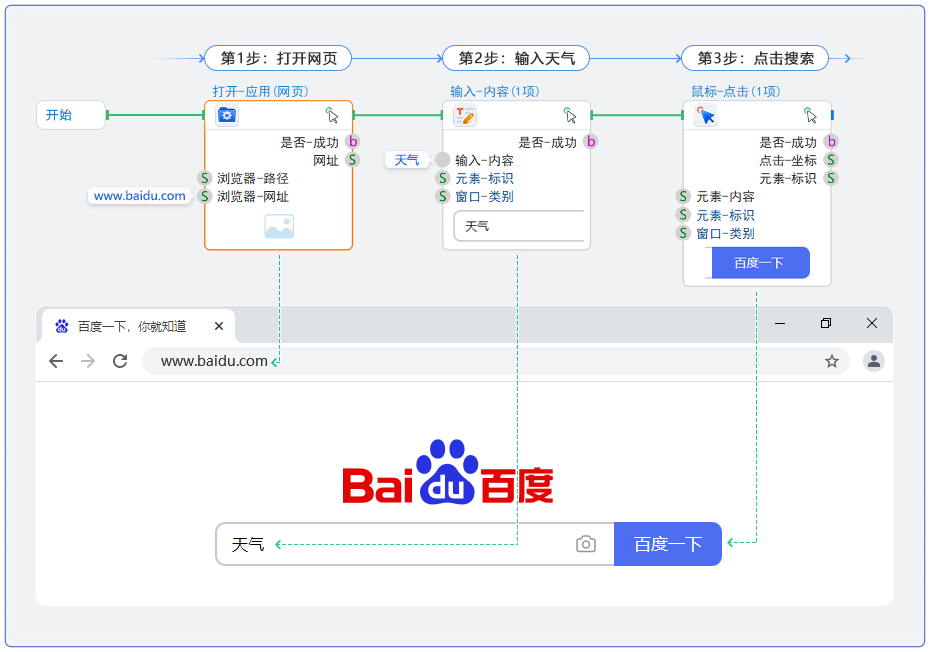Viewport: 930px width, 652px height.
Task: Click the 百度一下 search button on page
Action: tap(667, 544)
